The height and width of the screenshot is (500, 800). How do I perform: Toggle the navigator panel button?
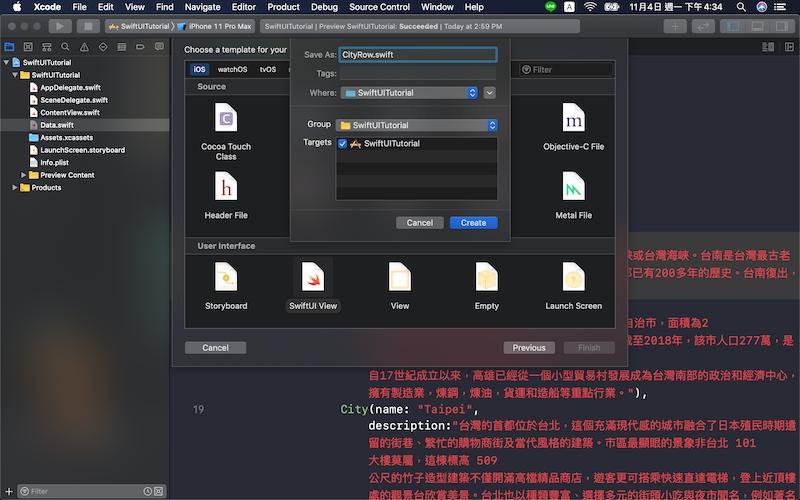733,26
